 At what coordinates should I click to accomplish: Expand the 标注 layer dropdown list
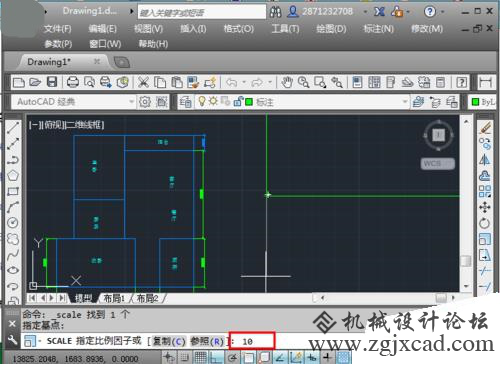pyautogui.click(x=405, y=102)
